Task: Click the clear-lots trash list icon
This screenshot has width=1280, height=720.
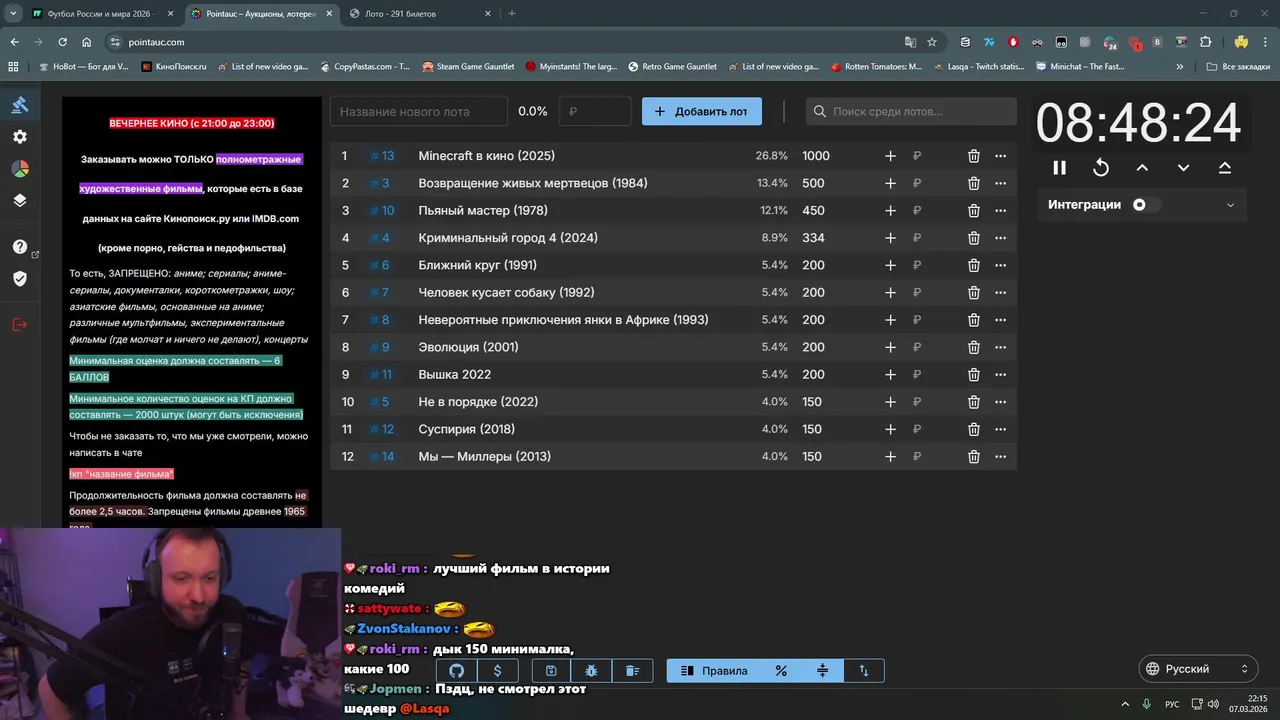Action: 632,671
